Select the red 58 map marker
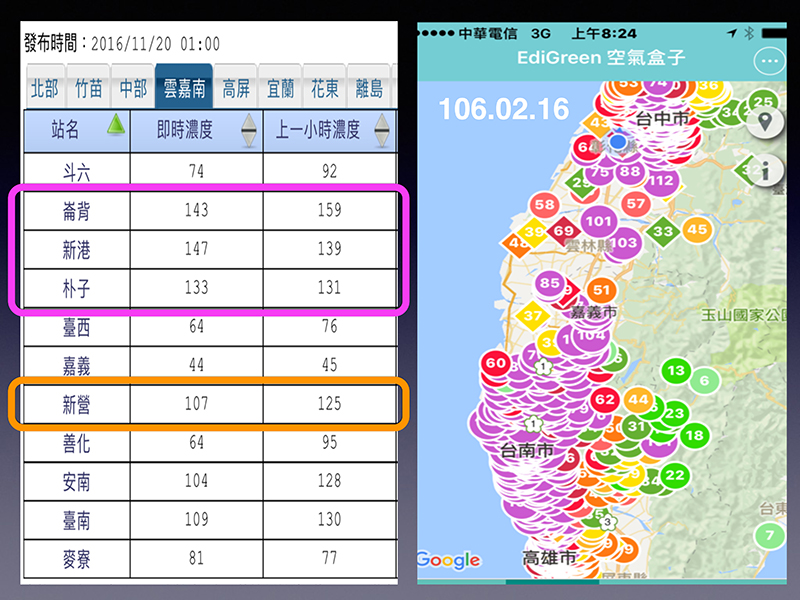The width and height of the screenshot is (800, 600). 544,205
